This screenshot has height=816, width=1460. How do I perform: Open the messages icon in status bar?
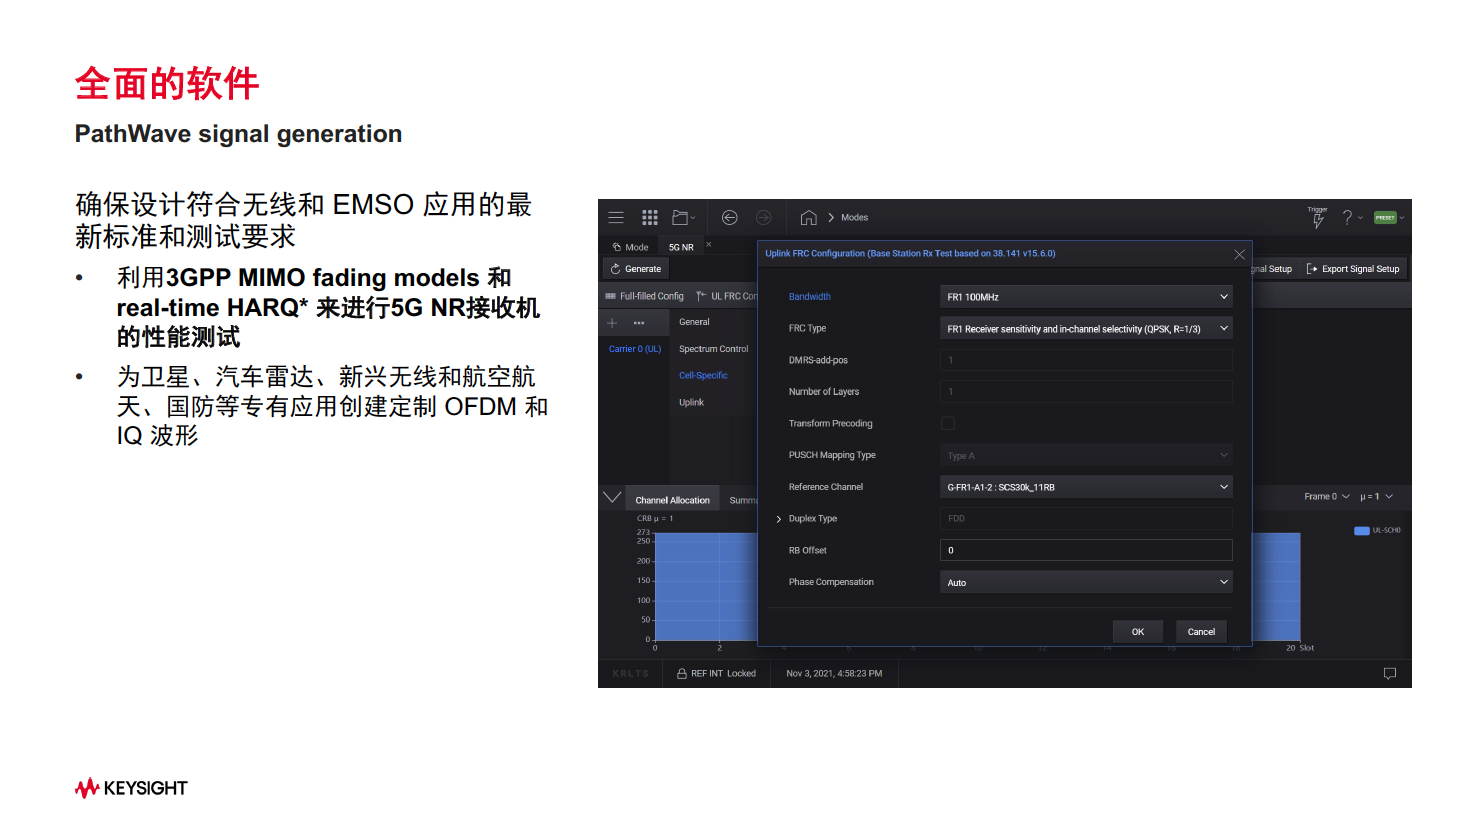click(x=1389, y=673)
